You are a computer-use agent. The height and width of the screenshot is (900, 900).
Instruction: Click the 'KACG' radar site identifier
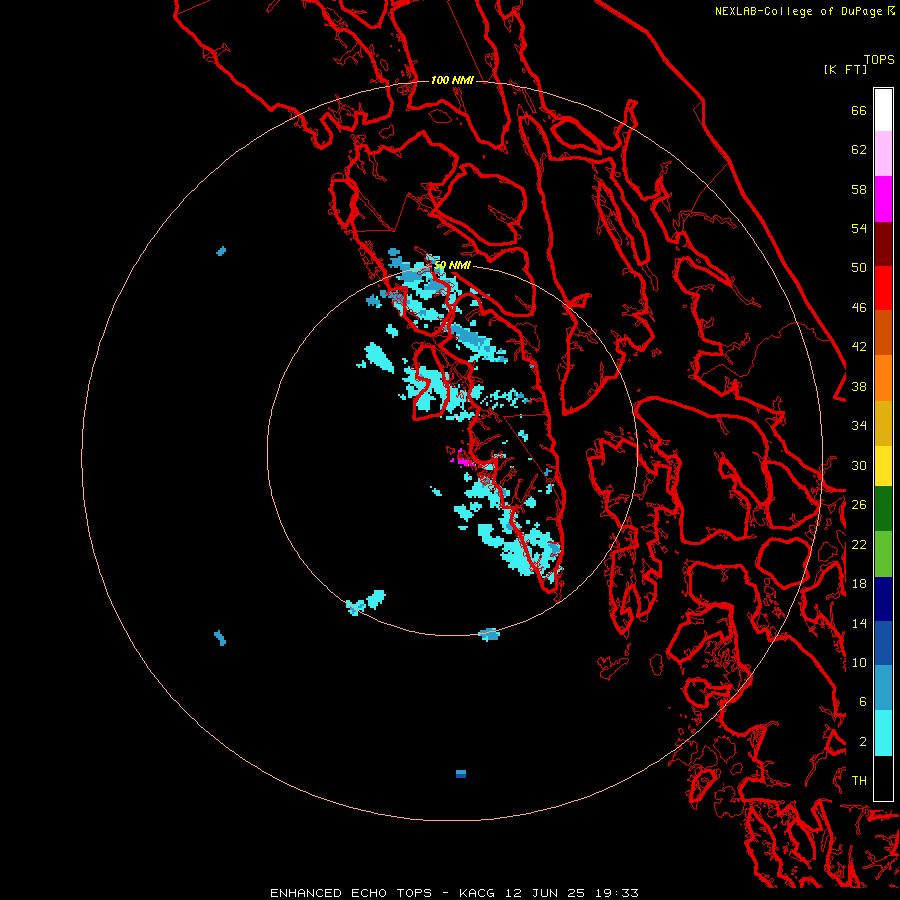(x=476, y=893)
